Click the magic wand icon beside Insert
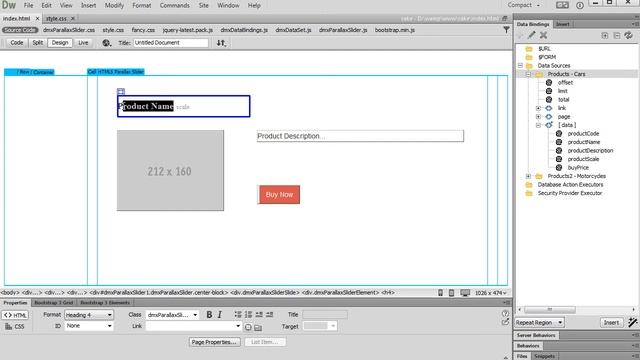The height and width of the screenshot is (360, 640). coord(633,322)
